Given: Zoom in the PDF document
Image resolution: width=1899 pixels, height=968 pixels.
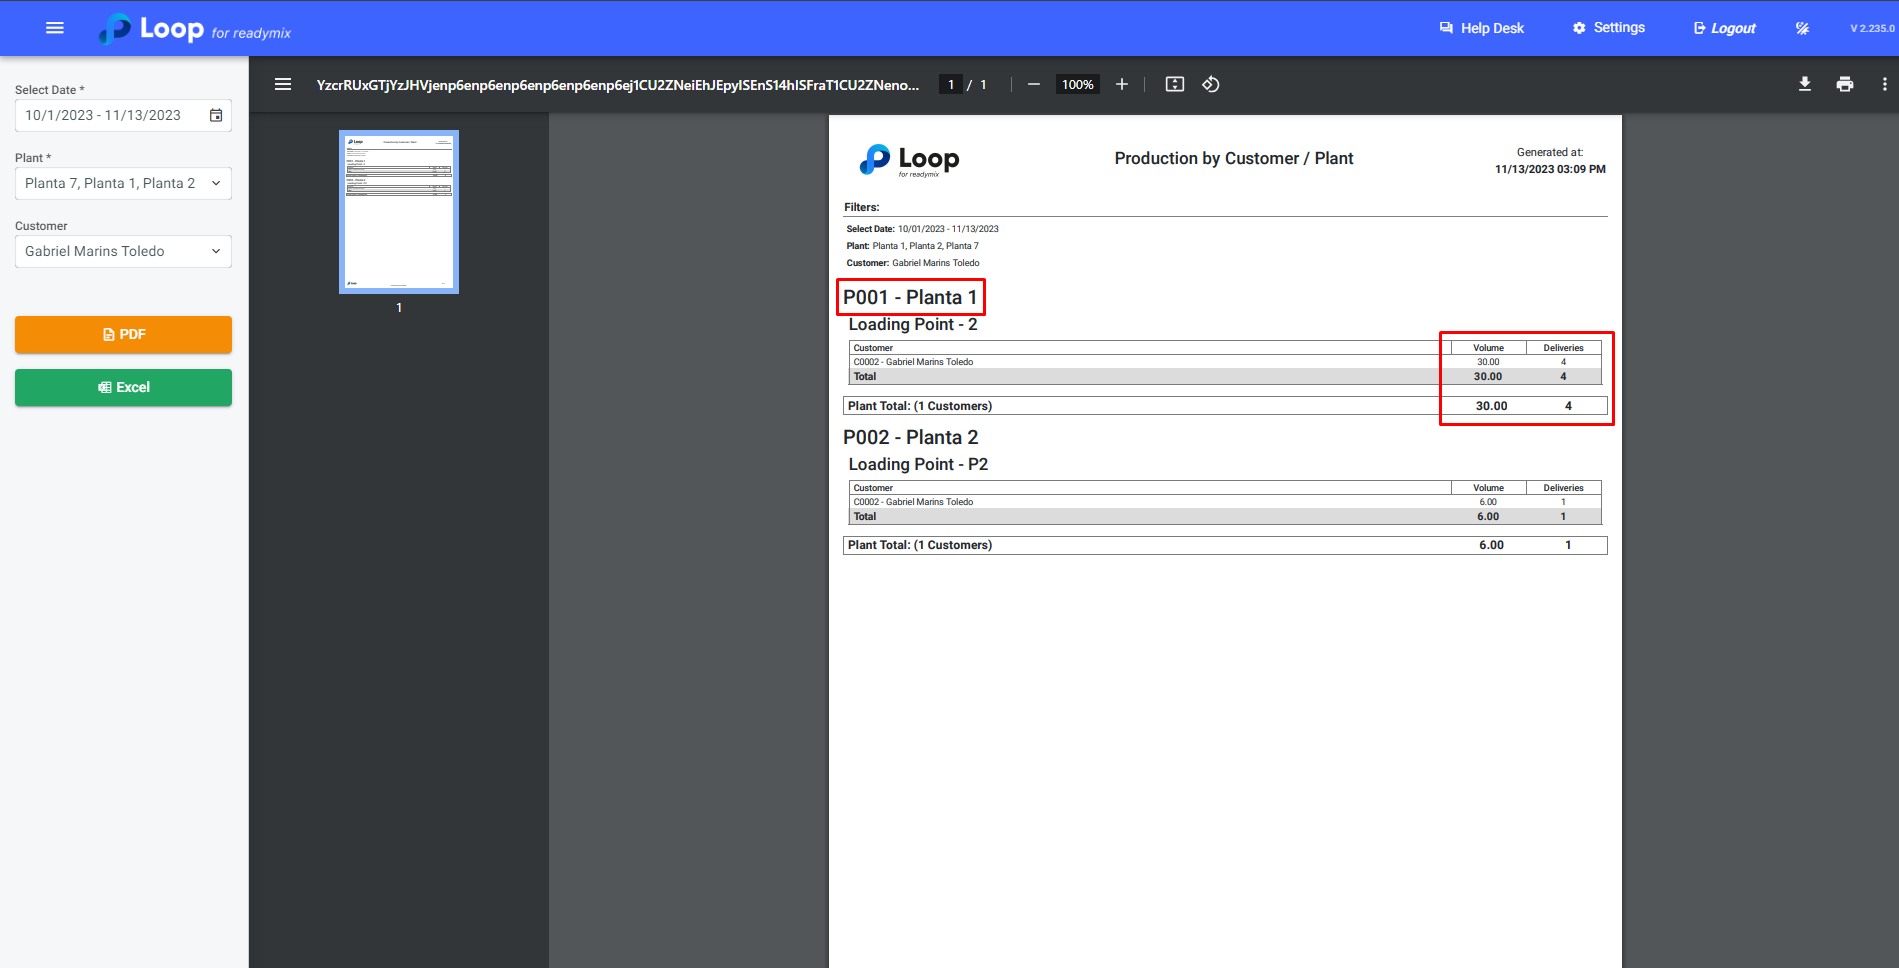Looking at the screenshot, I should [x=1122, y=85].
